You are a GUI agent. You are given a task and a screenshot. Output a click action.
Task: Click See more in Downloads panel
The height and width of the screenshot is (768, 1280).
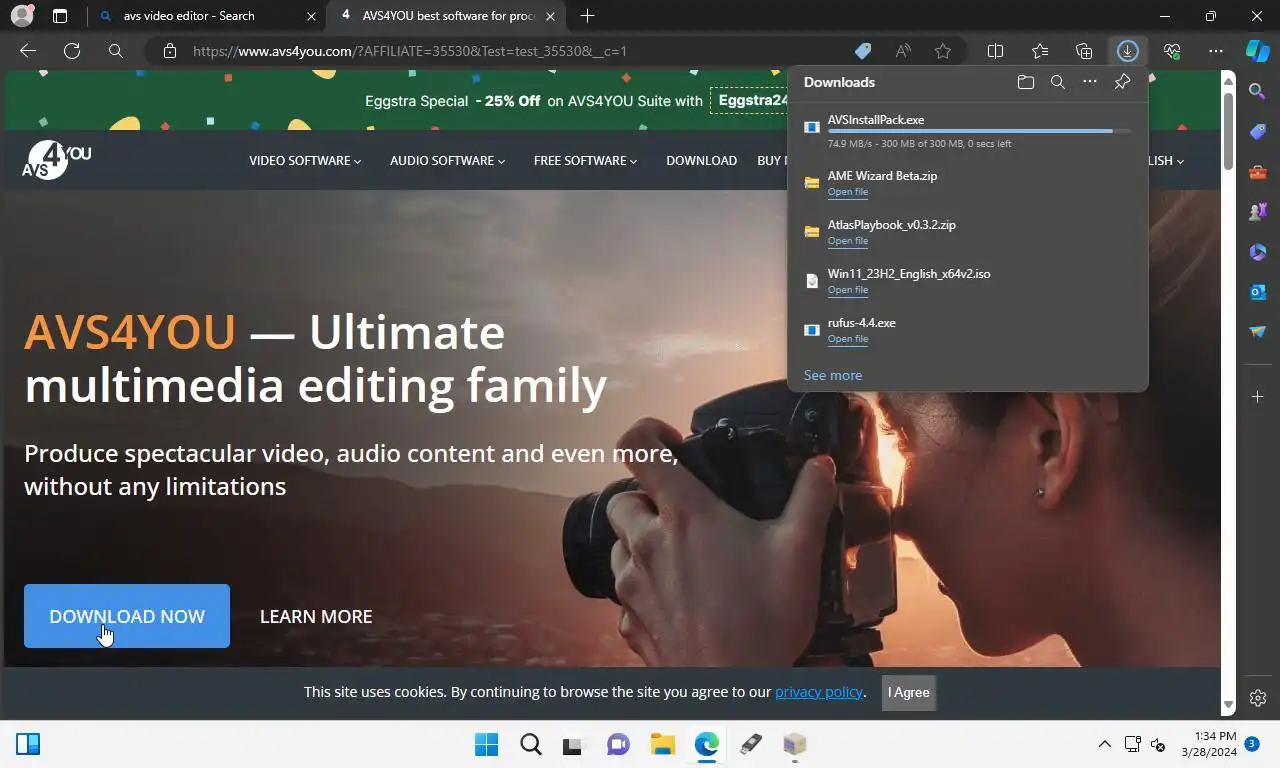[833, 375]
